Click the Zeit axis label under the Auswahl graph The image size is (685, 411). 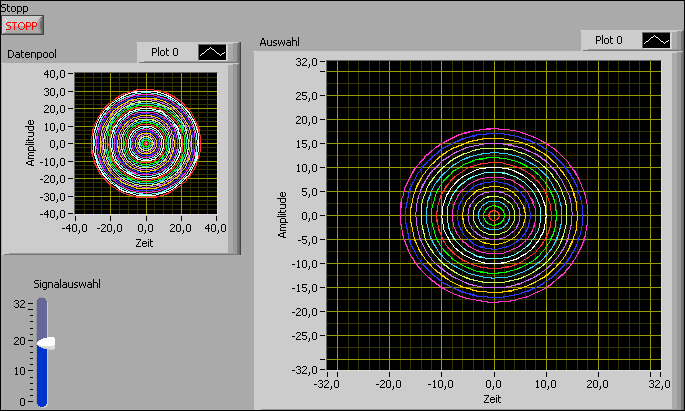coord(493,398)
